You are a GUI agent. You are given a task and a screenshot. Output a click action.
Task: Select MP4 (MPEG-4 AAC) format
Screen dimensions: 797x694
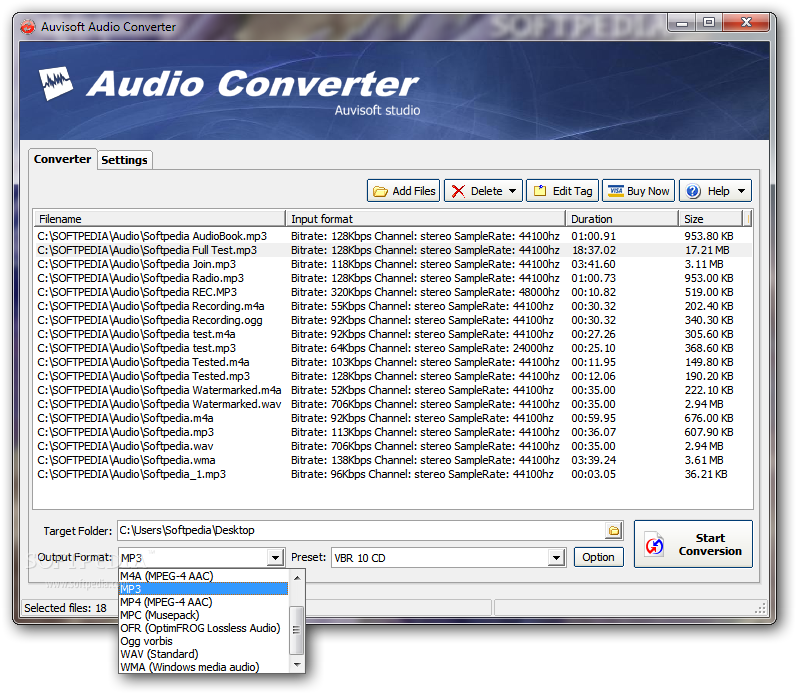click(203, 602)
